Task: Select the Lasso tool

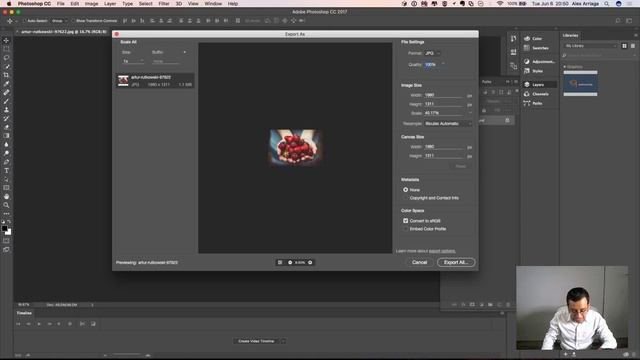Action: click(x=6, y=58)
